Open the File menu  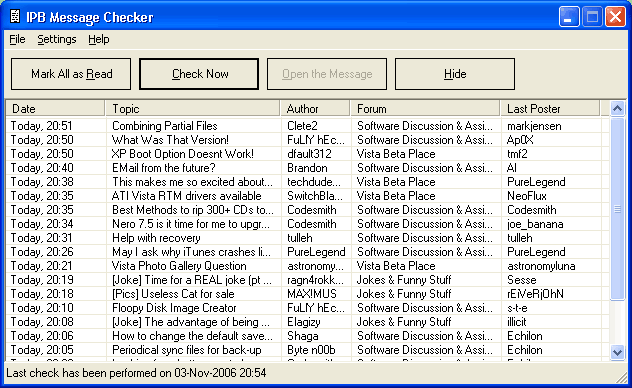[17, 39]
